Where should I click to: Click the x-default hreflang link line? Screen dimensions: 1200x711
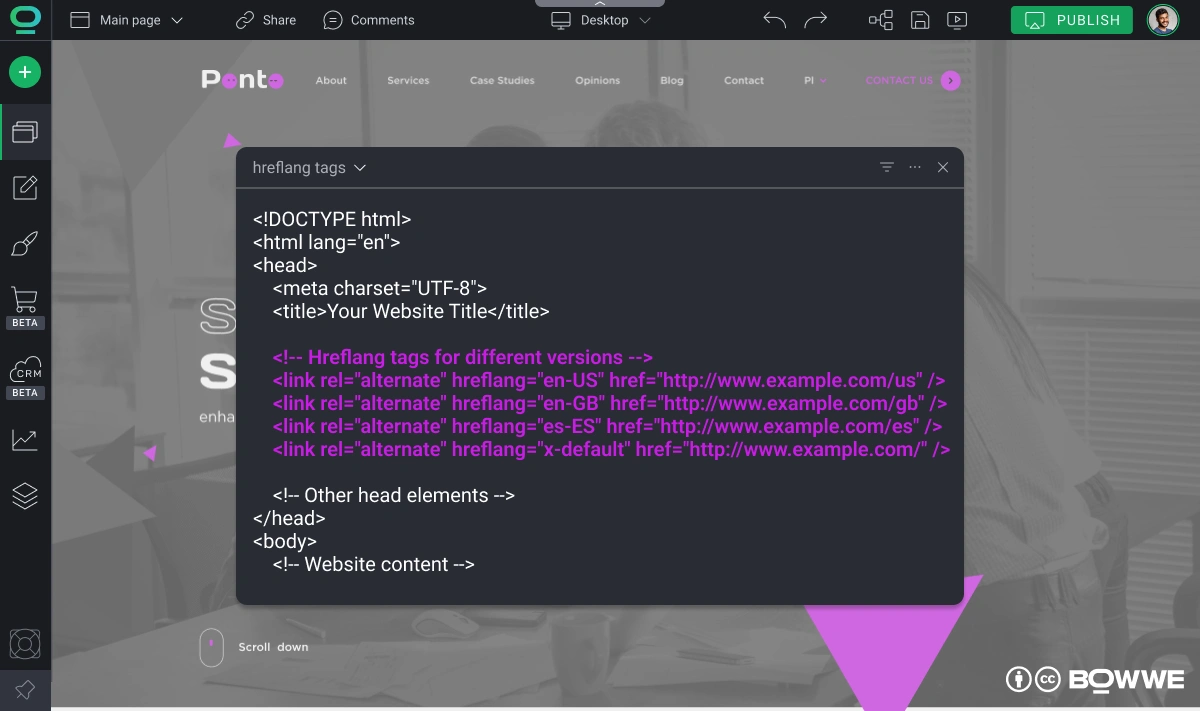611,450
